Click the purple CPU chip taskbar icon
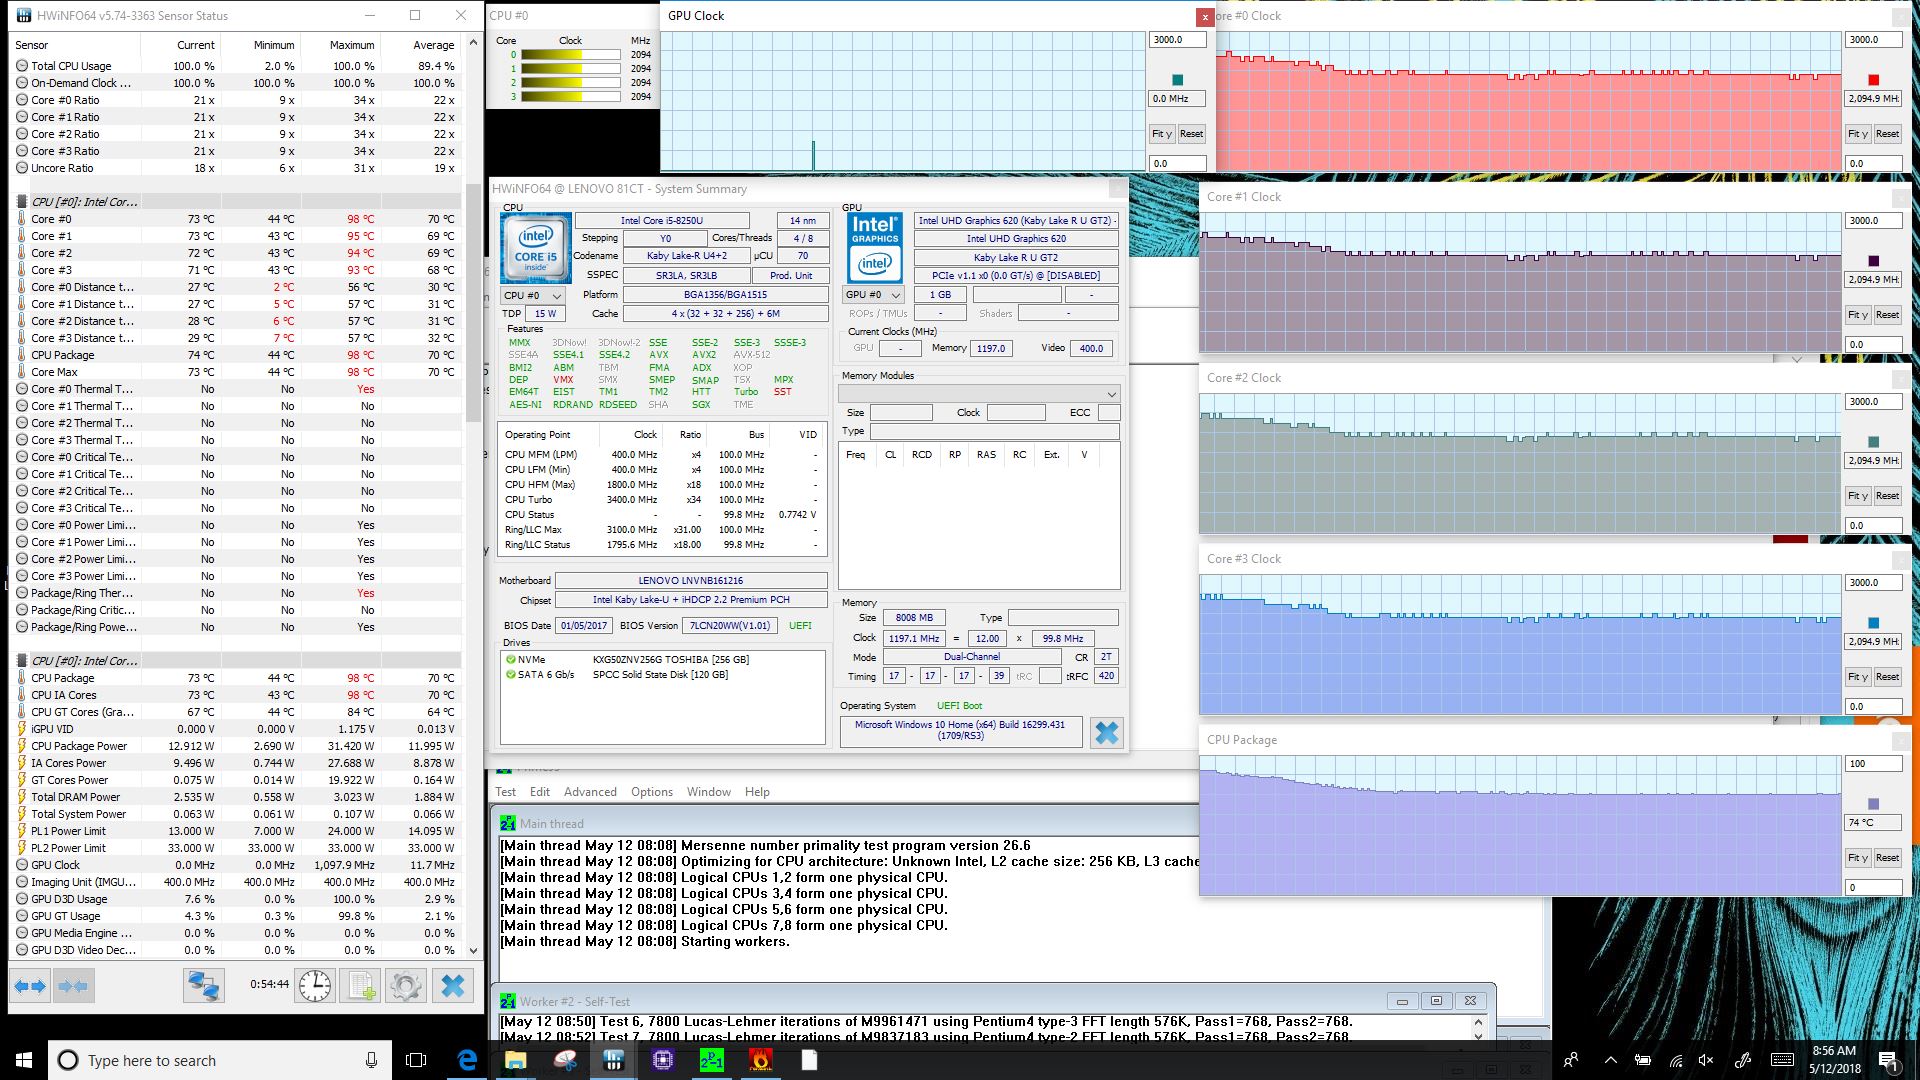Viewport: 1920px width, 1080px height. tap(663, 1060)
